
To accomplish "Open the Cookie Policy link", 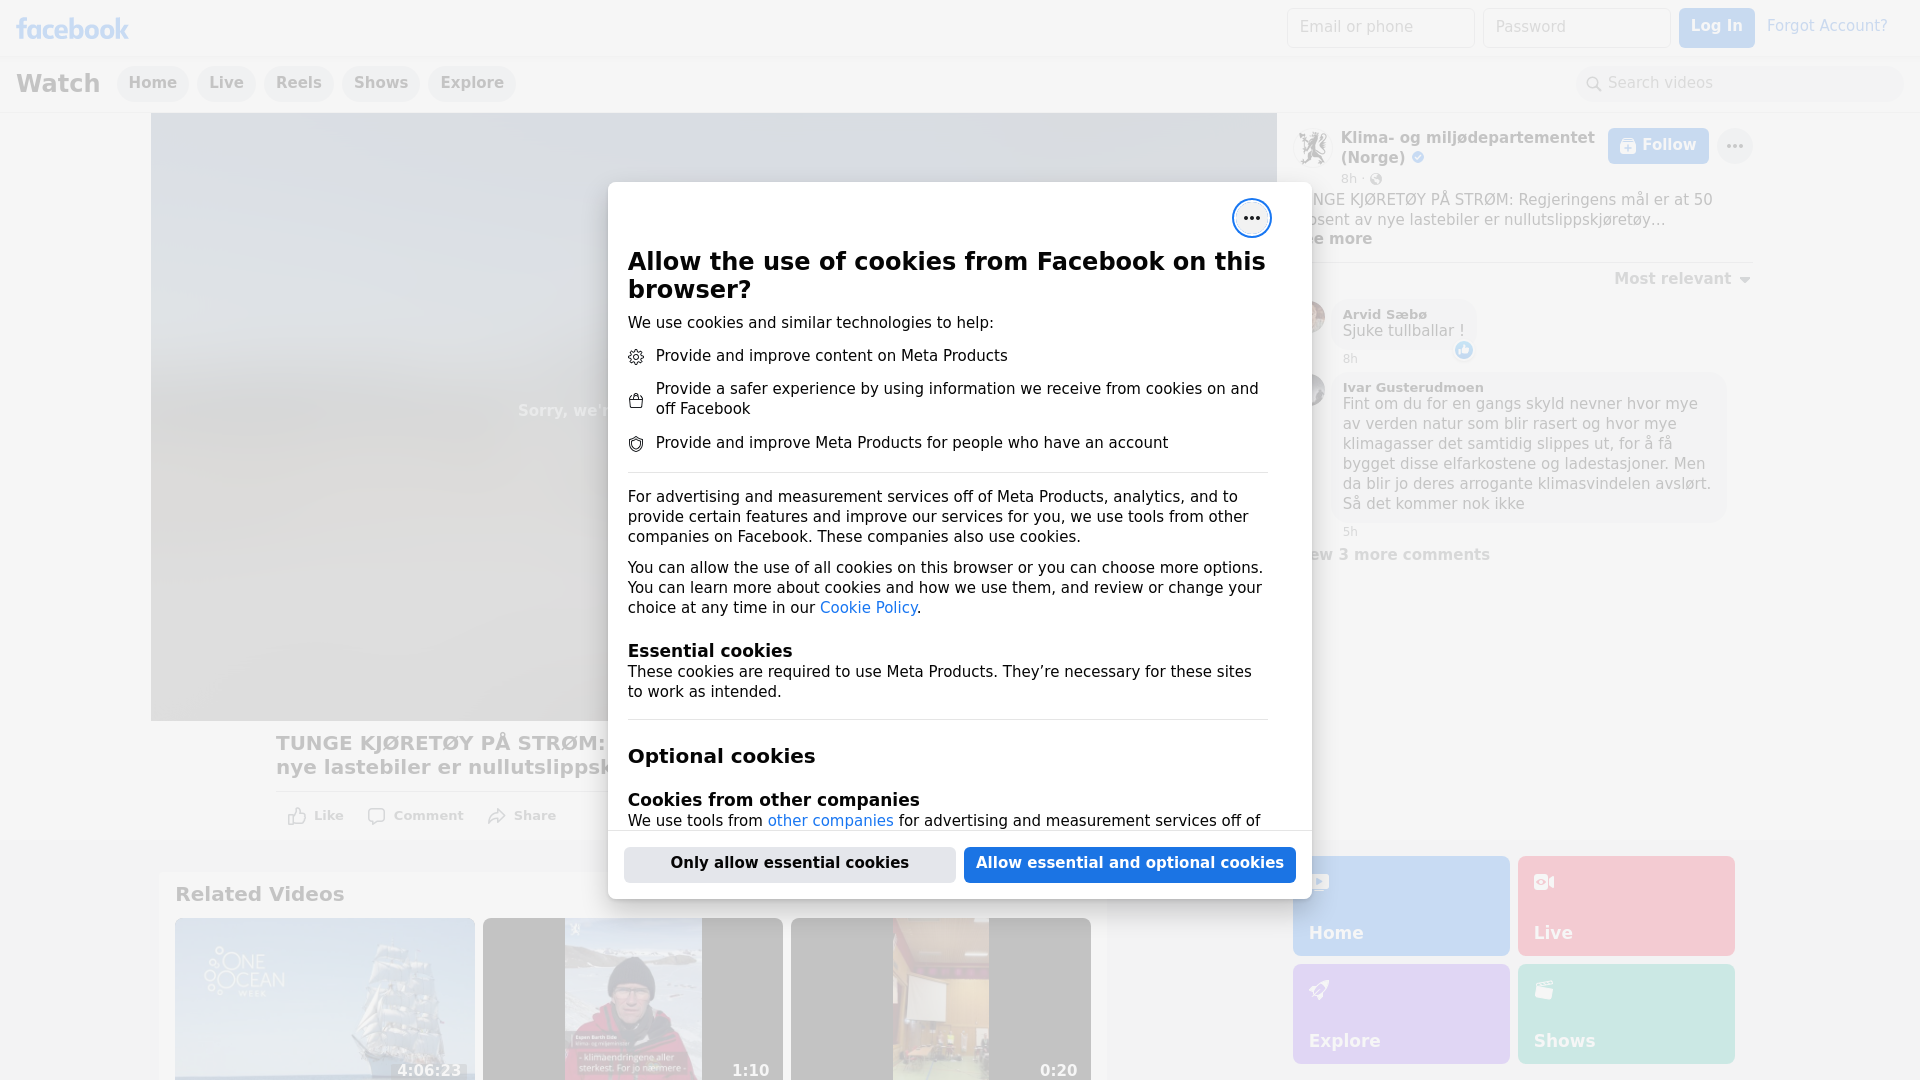I will (x=868, y=608).
